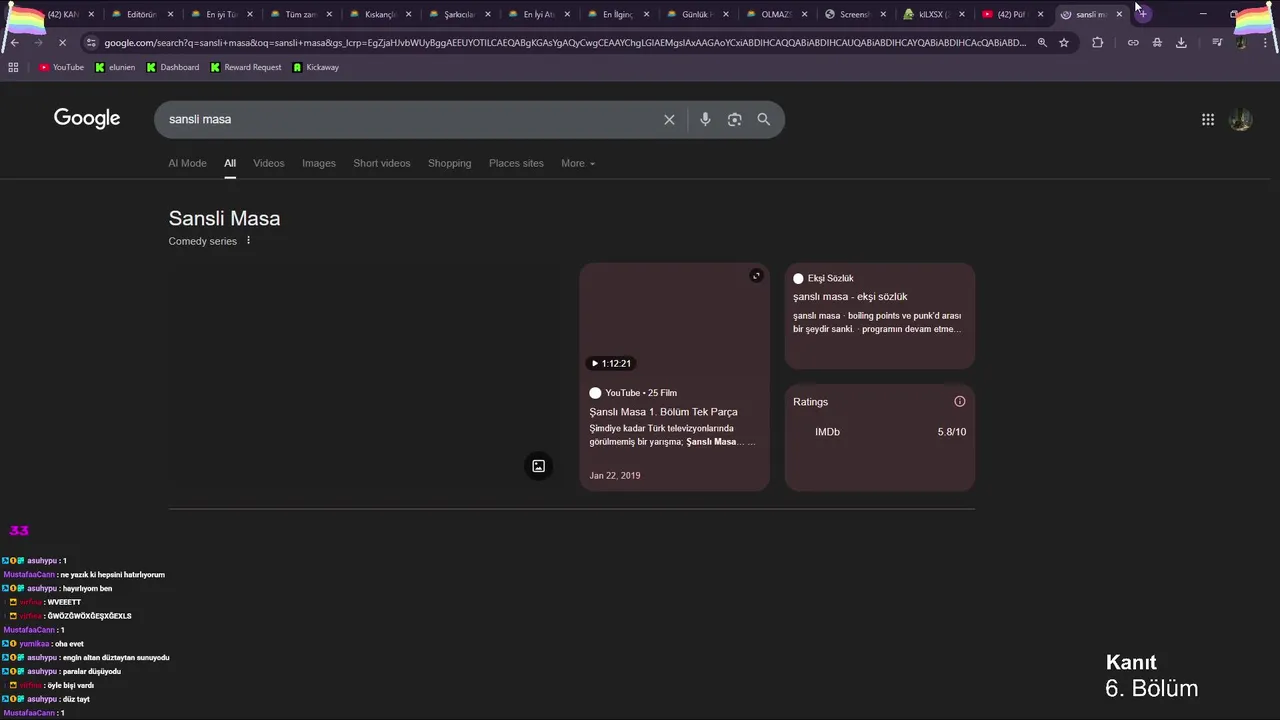Expand the More search filters dropdown

click(x=578, y=163)
